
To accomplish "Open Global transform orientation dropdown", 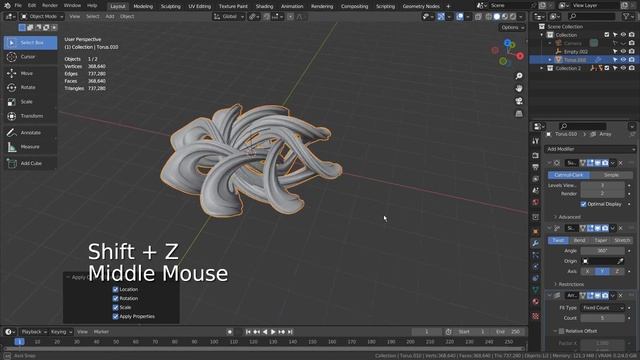I will (x=229, y=17).
